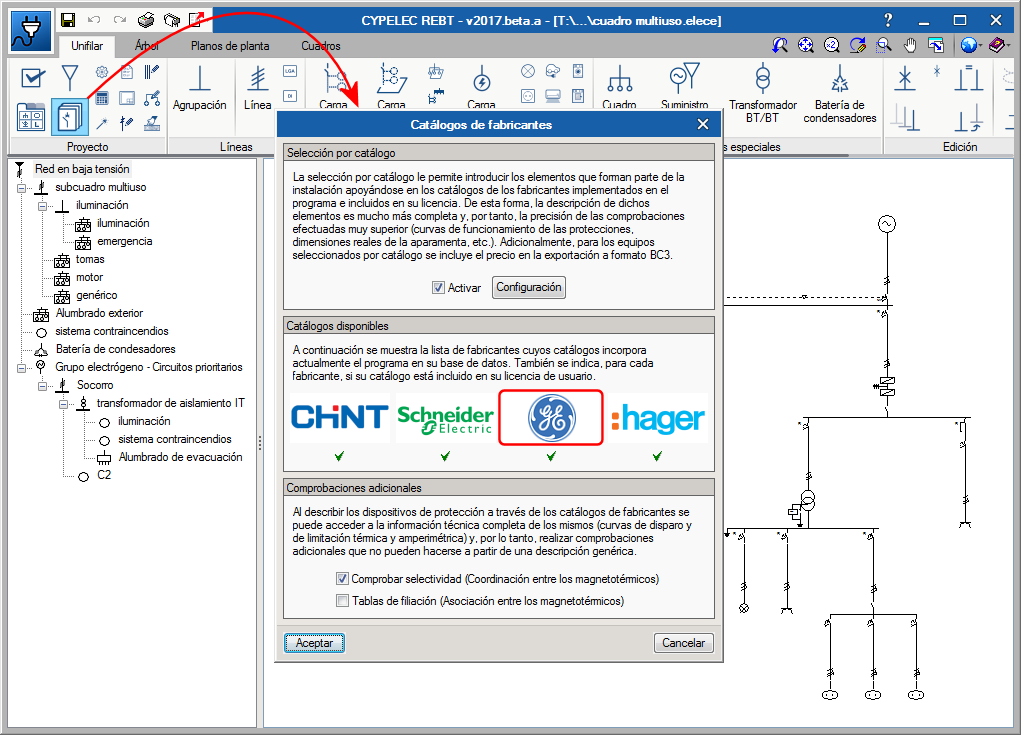Select the CHiNT manufacturer logo

[x=339, y=417]
